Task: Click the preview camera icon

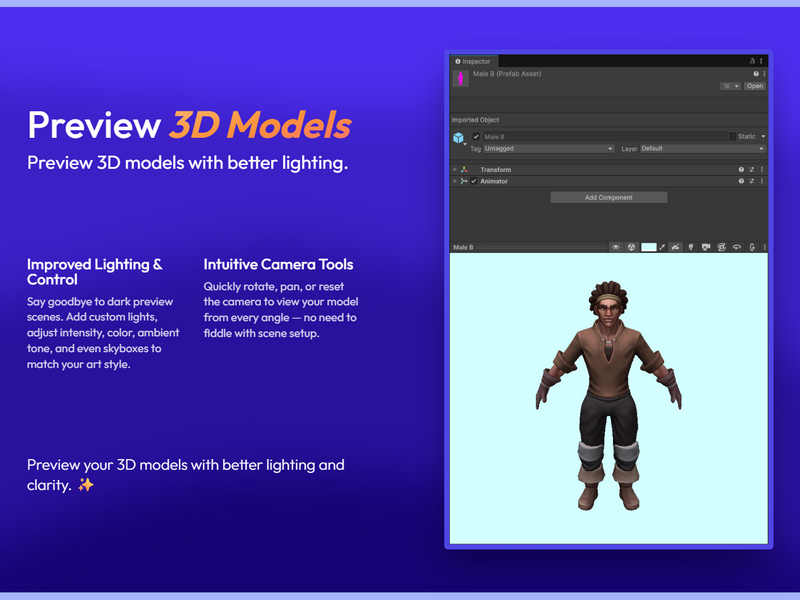Action: pyautogui.click(x=706, y=247)
